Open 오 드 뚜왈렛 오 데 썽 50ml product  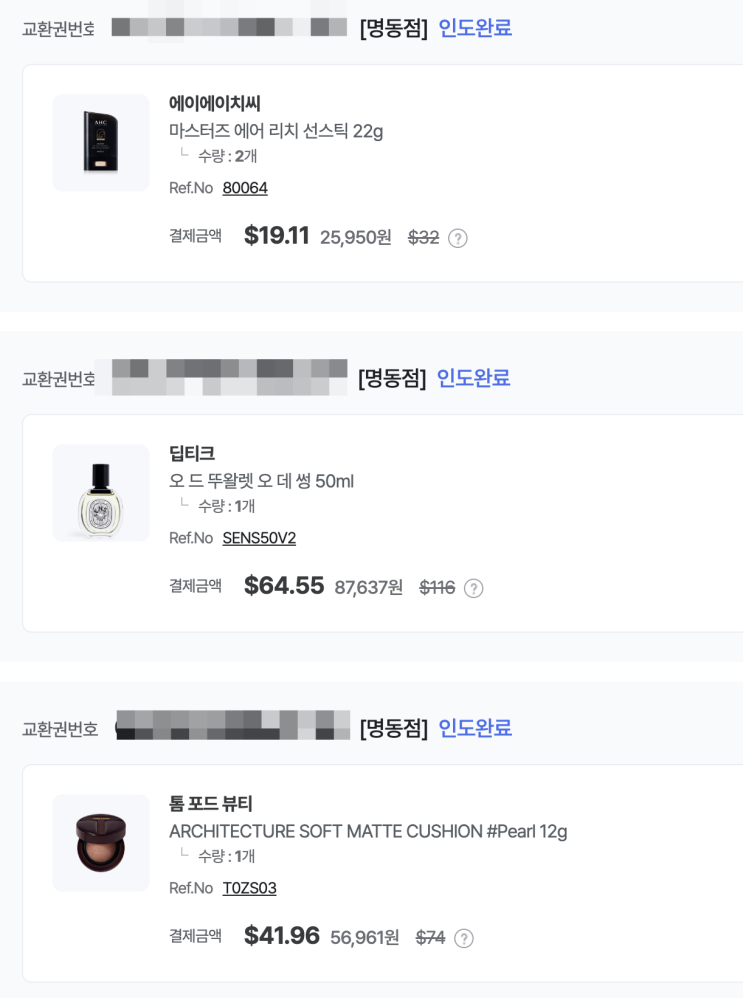tap(261, 481)
